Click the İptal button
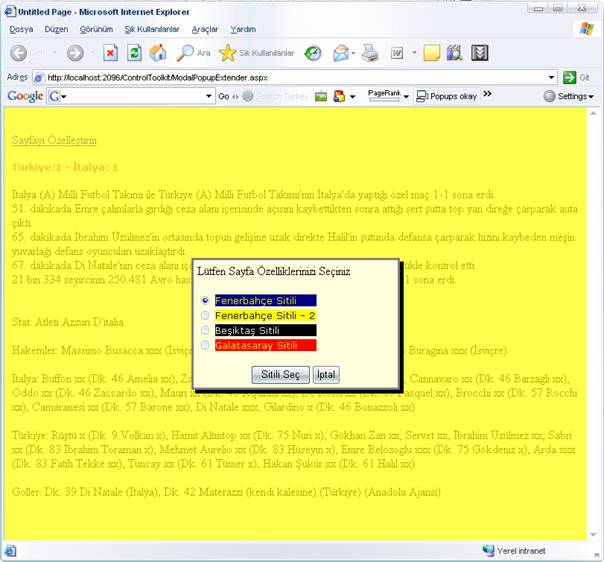 click(x=326, y=374)
